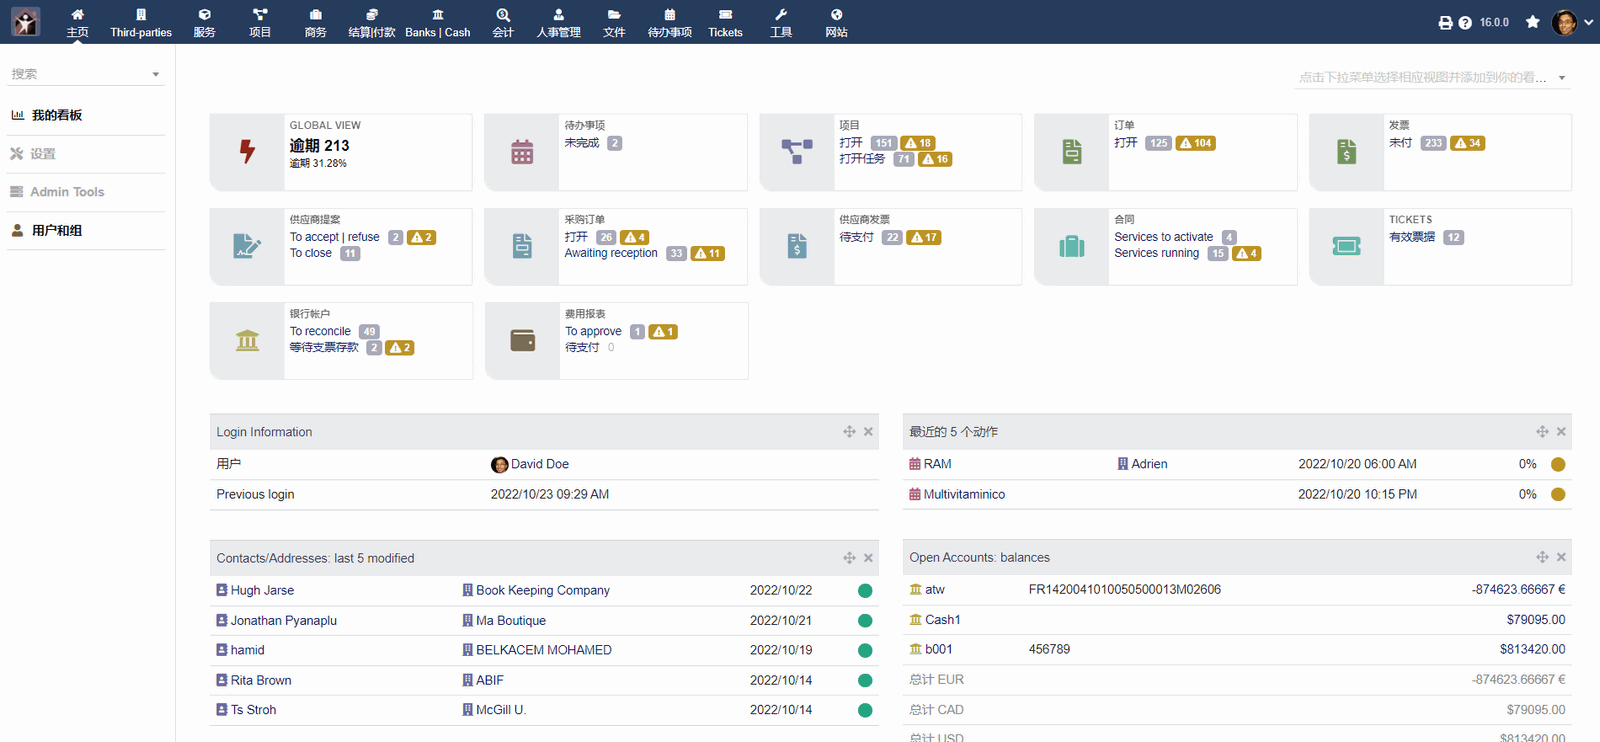1600x742 pixels.
Task: Click the yellow status dot for RAM
Action: click(1558, 464)
